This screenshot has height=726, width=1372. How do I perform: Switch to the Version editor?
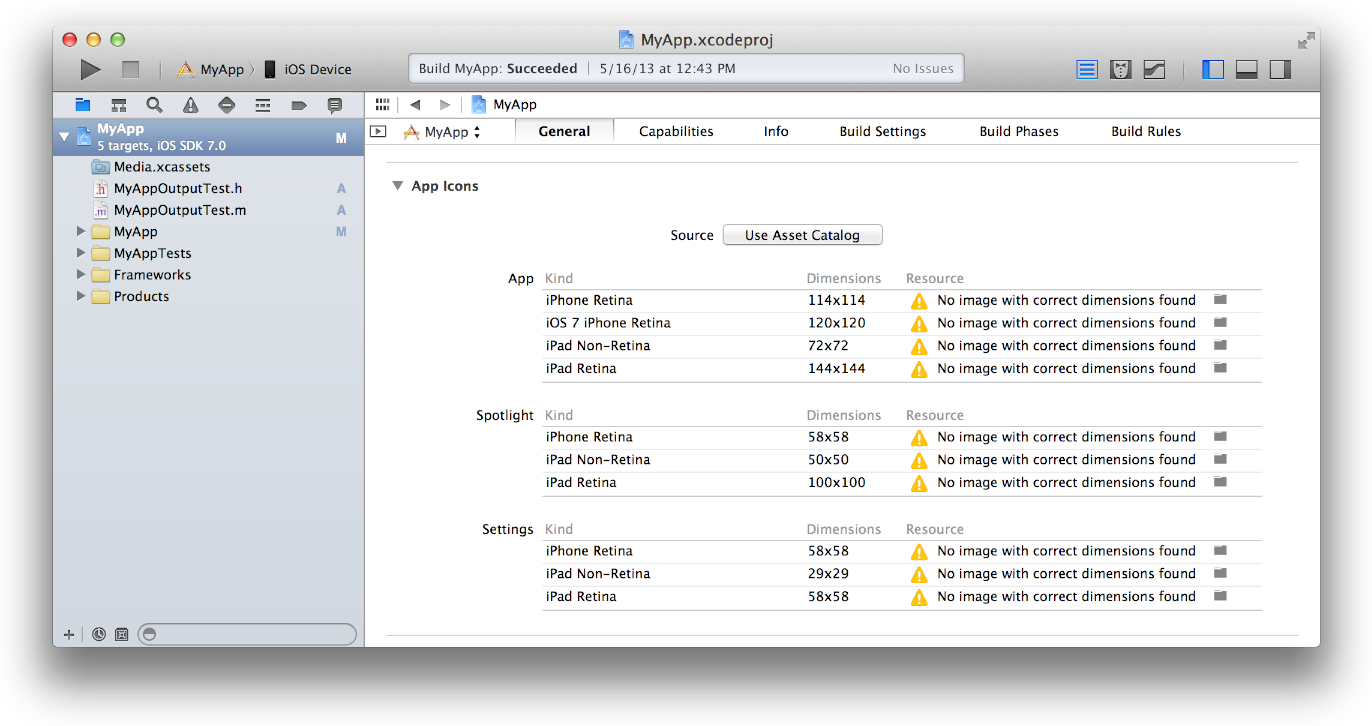(x=1154, y=69)
